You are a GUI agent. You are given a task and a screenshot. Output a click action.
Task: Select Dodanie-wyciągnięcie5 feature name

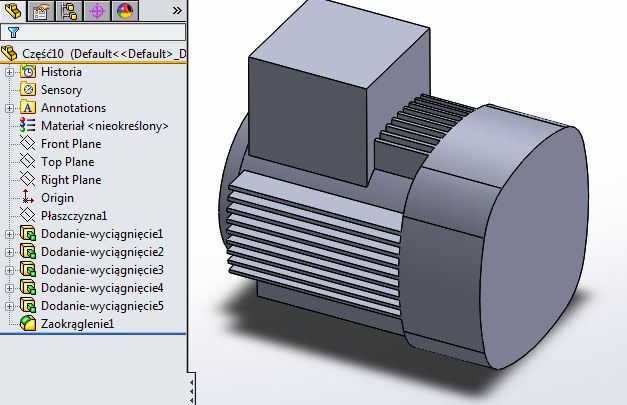tap(102, 306)
